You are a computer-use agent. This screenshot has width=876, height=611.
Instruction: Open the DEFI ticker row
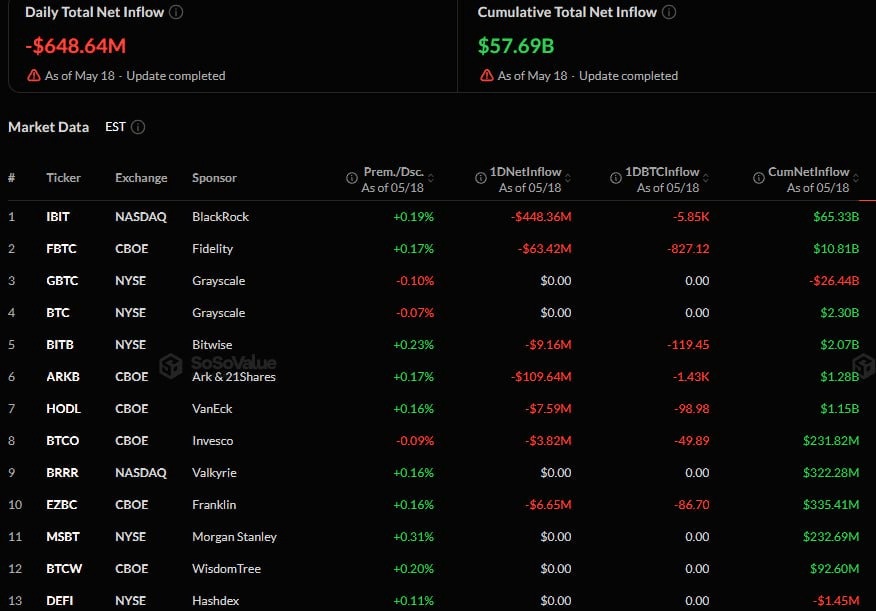tap(60, 601)
